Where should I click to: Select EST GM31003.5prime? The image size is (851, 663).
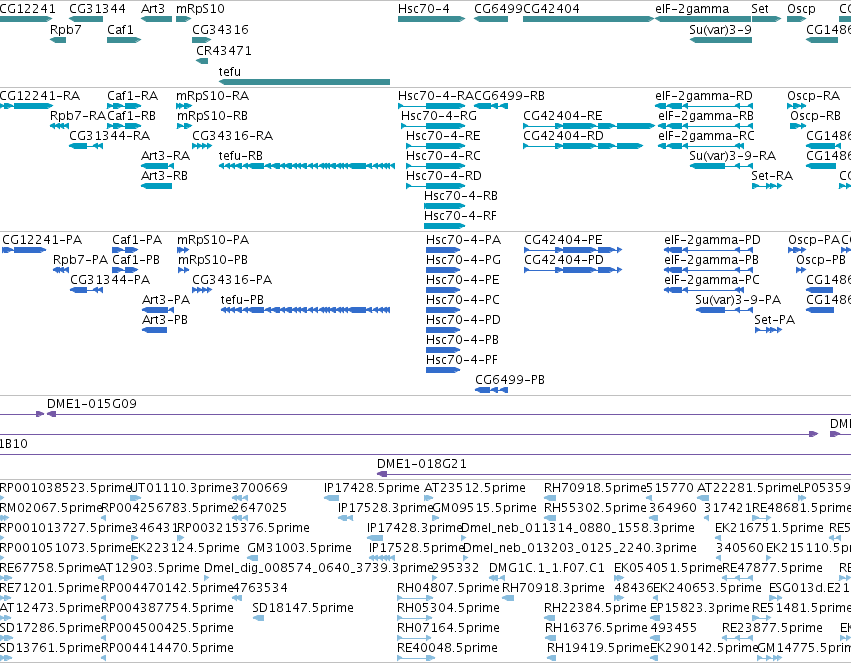point(250,558)
